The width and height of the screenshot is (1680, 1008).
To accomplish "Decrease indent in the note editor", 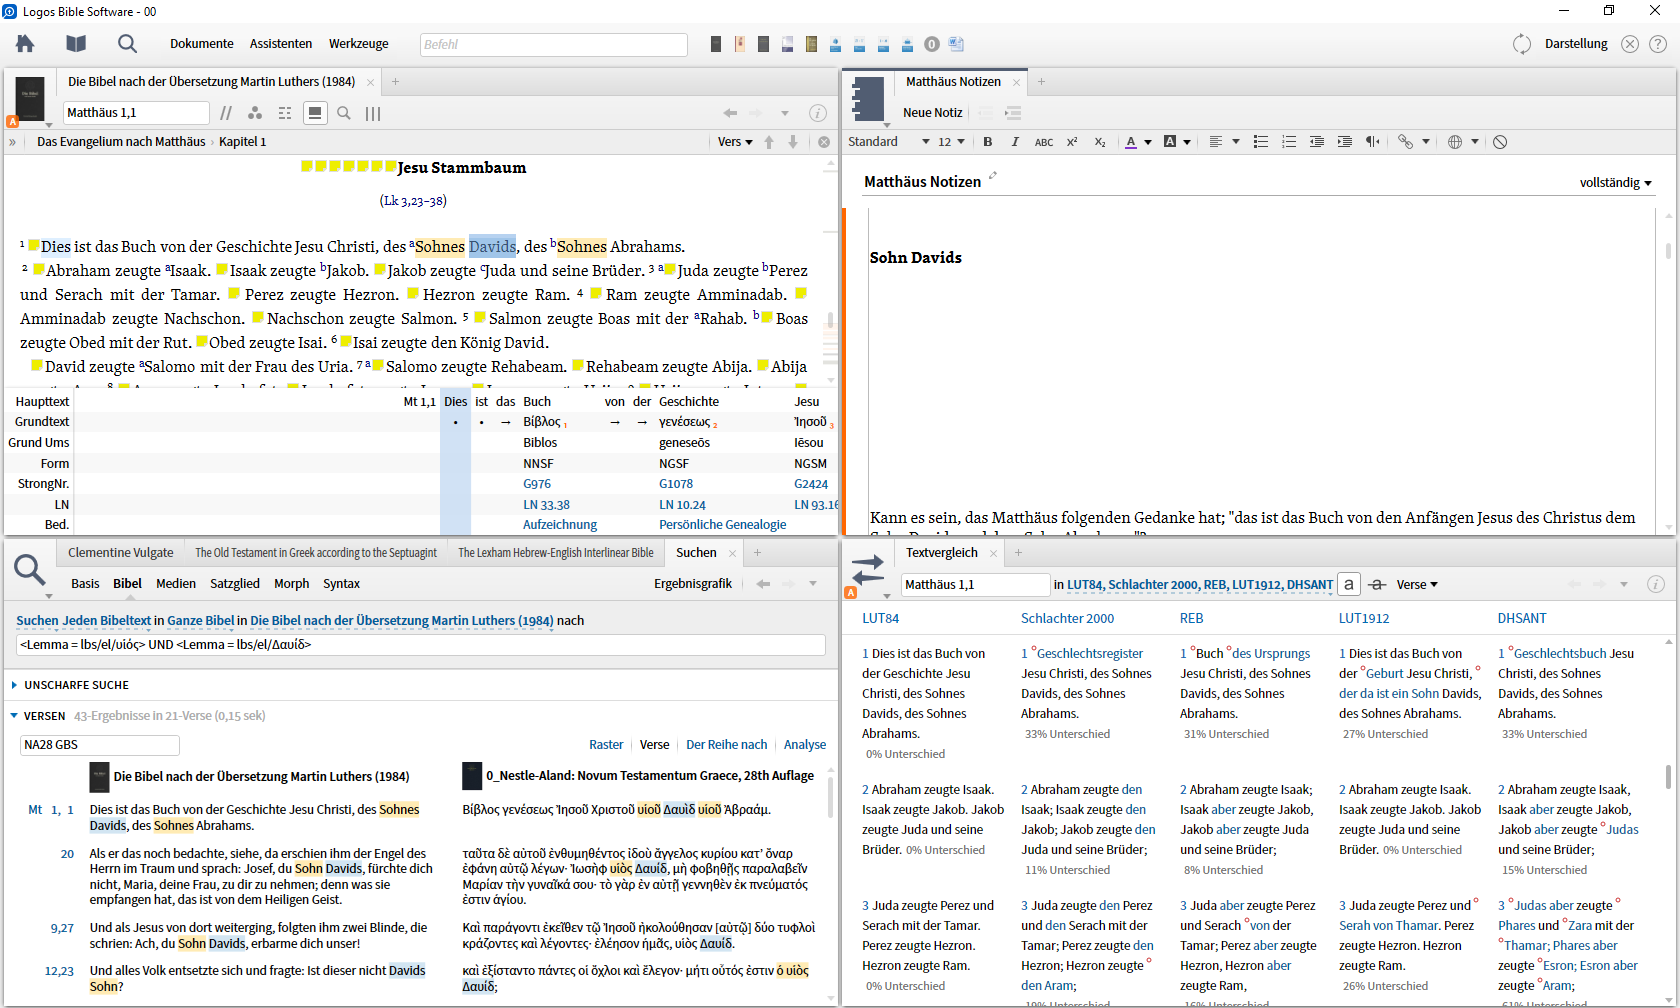I will 1317,142.
